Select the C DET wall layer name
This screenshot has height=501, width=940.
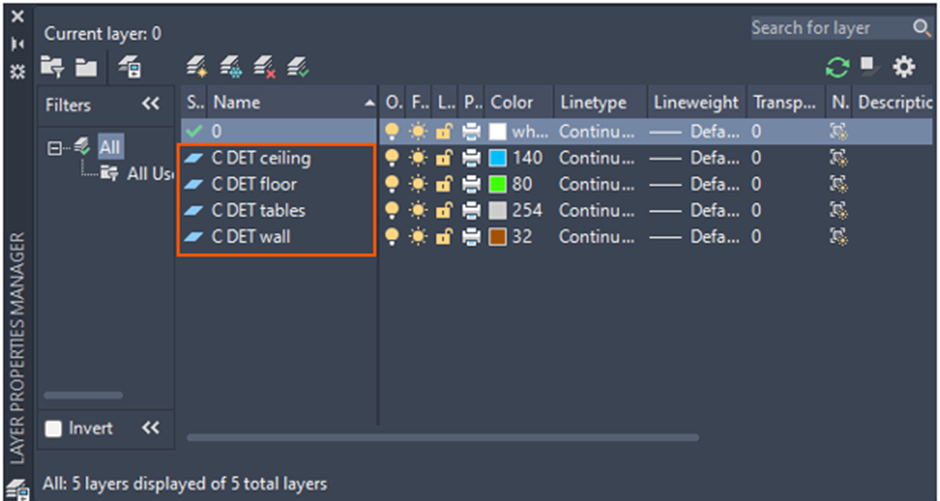pyautogui.click(x=251, y=237)
